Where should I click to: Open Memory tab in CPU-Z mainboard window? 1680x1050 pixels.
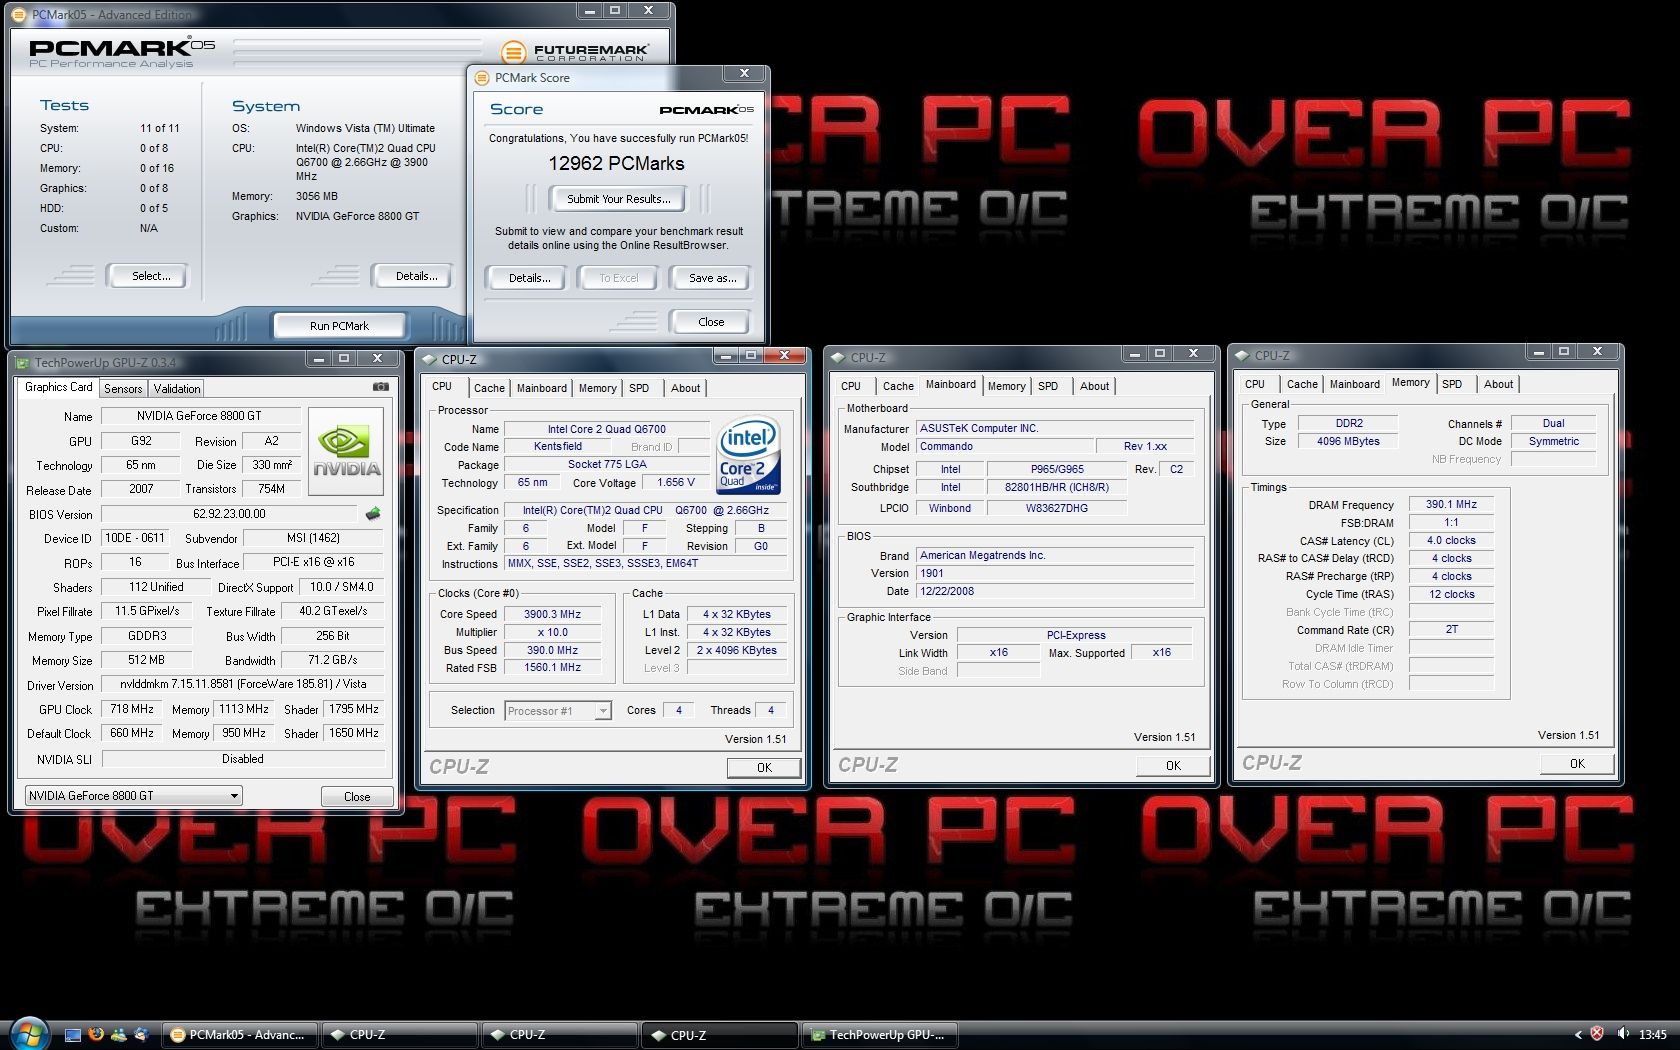point(1006,386)
